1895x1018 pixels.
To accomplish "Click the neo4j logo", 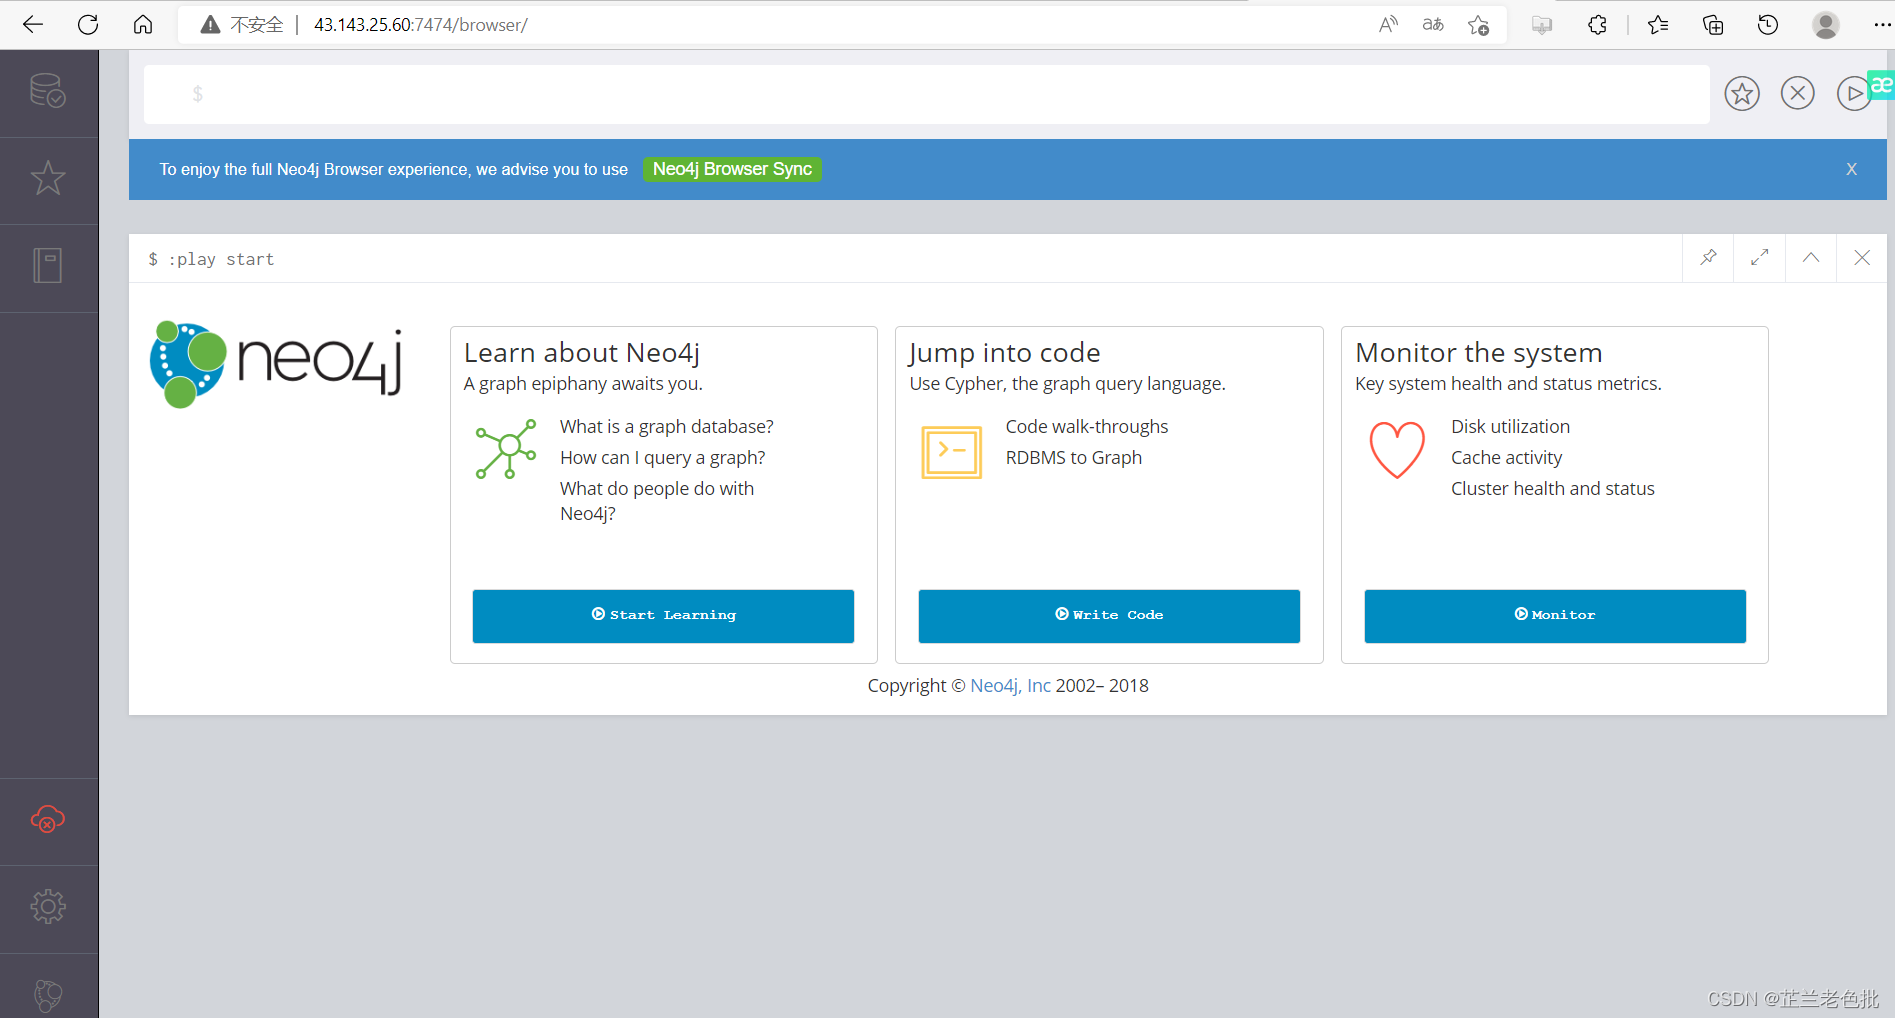I will (277, 364).
